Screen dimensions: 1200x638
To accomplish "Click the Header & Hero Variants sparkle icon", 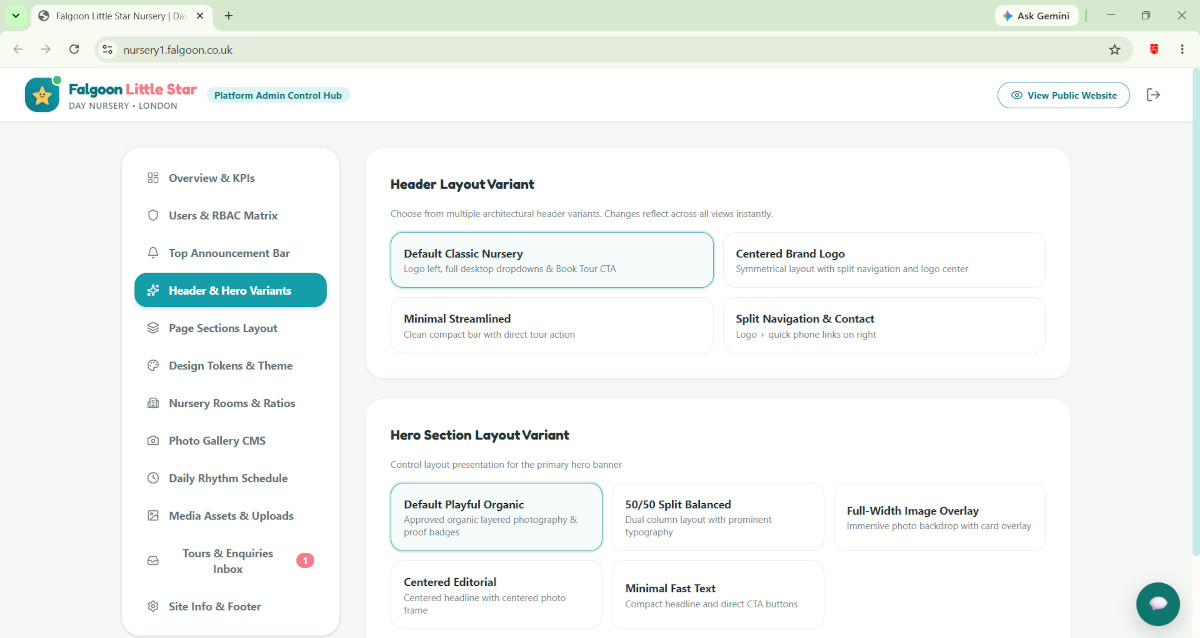I will [x=153, y=291].
